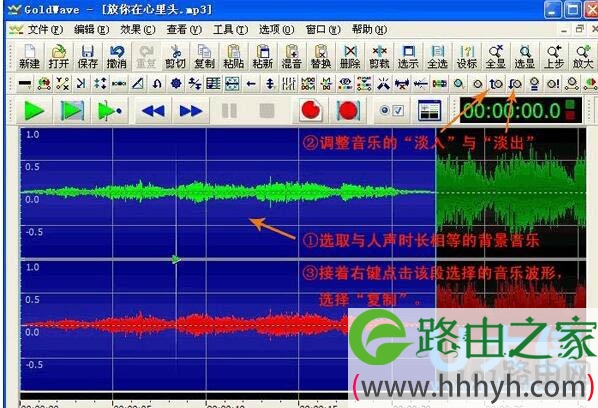Start playback with the green play button
Viewport: 598px width, 408px height.
click(34, 111)
